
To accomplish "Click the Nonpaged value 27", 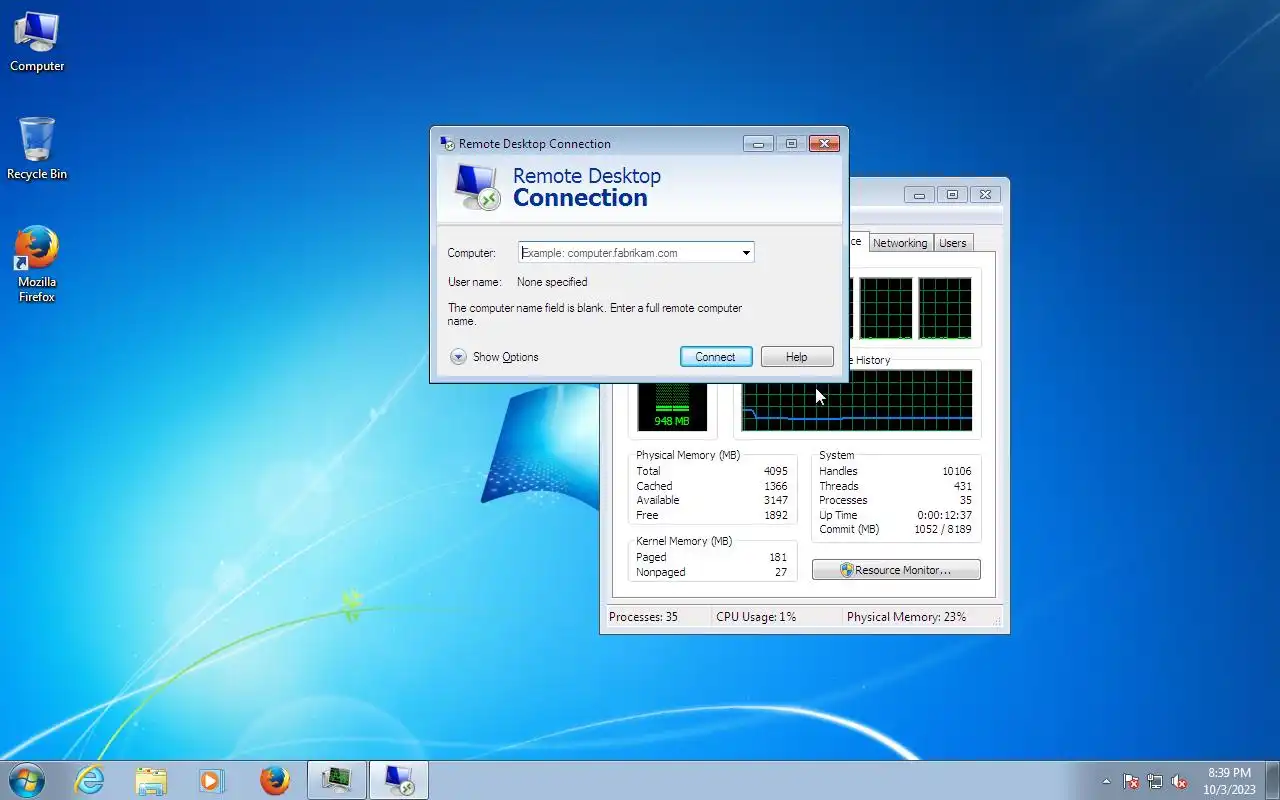I will click(781, 572).
